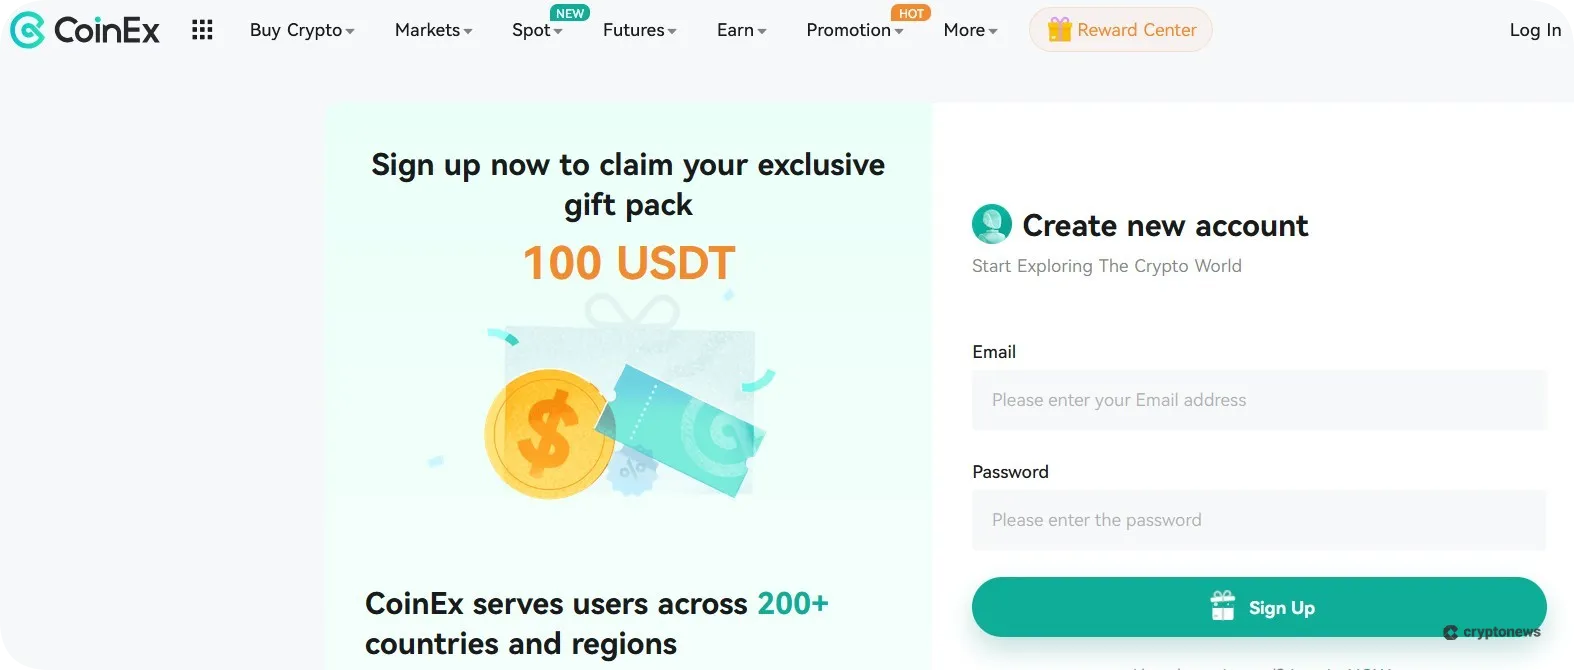This screenshot has width=1574, height=670.
Task: Click the HOT badge above Promotion
Action: click(911, 13)
